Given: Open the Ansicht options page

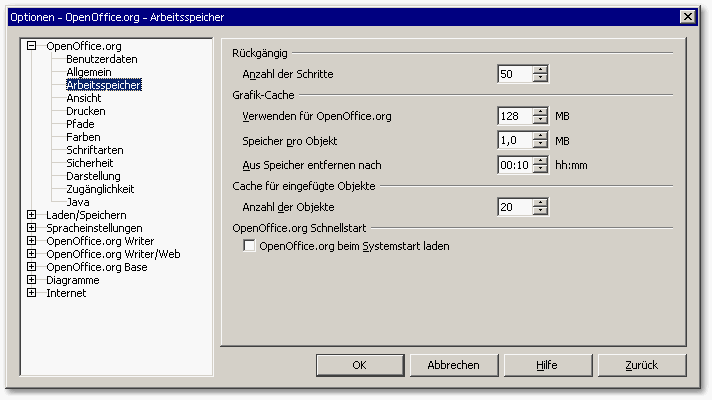Looking at the screenshot, I should coord(83,98).
